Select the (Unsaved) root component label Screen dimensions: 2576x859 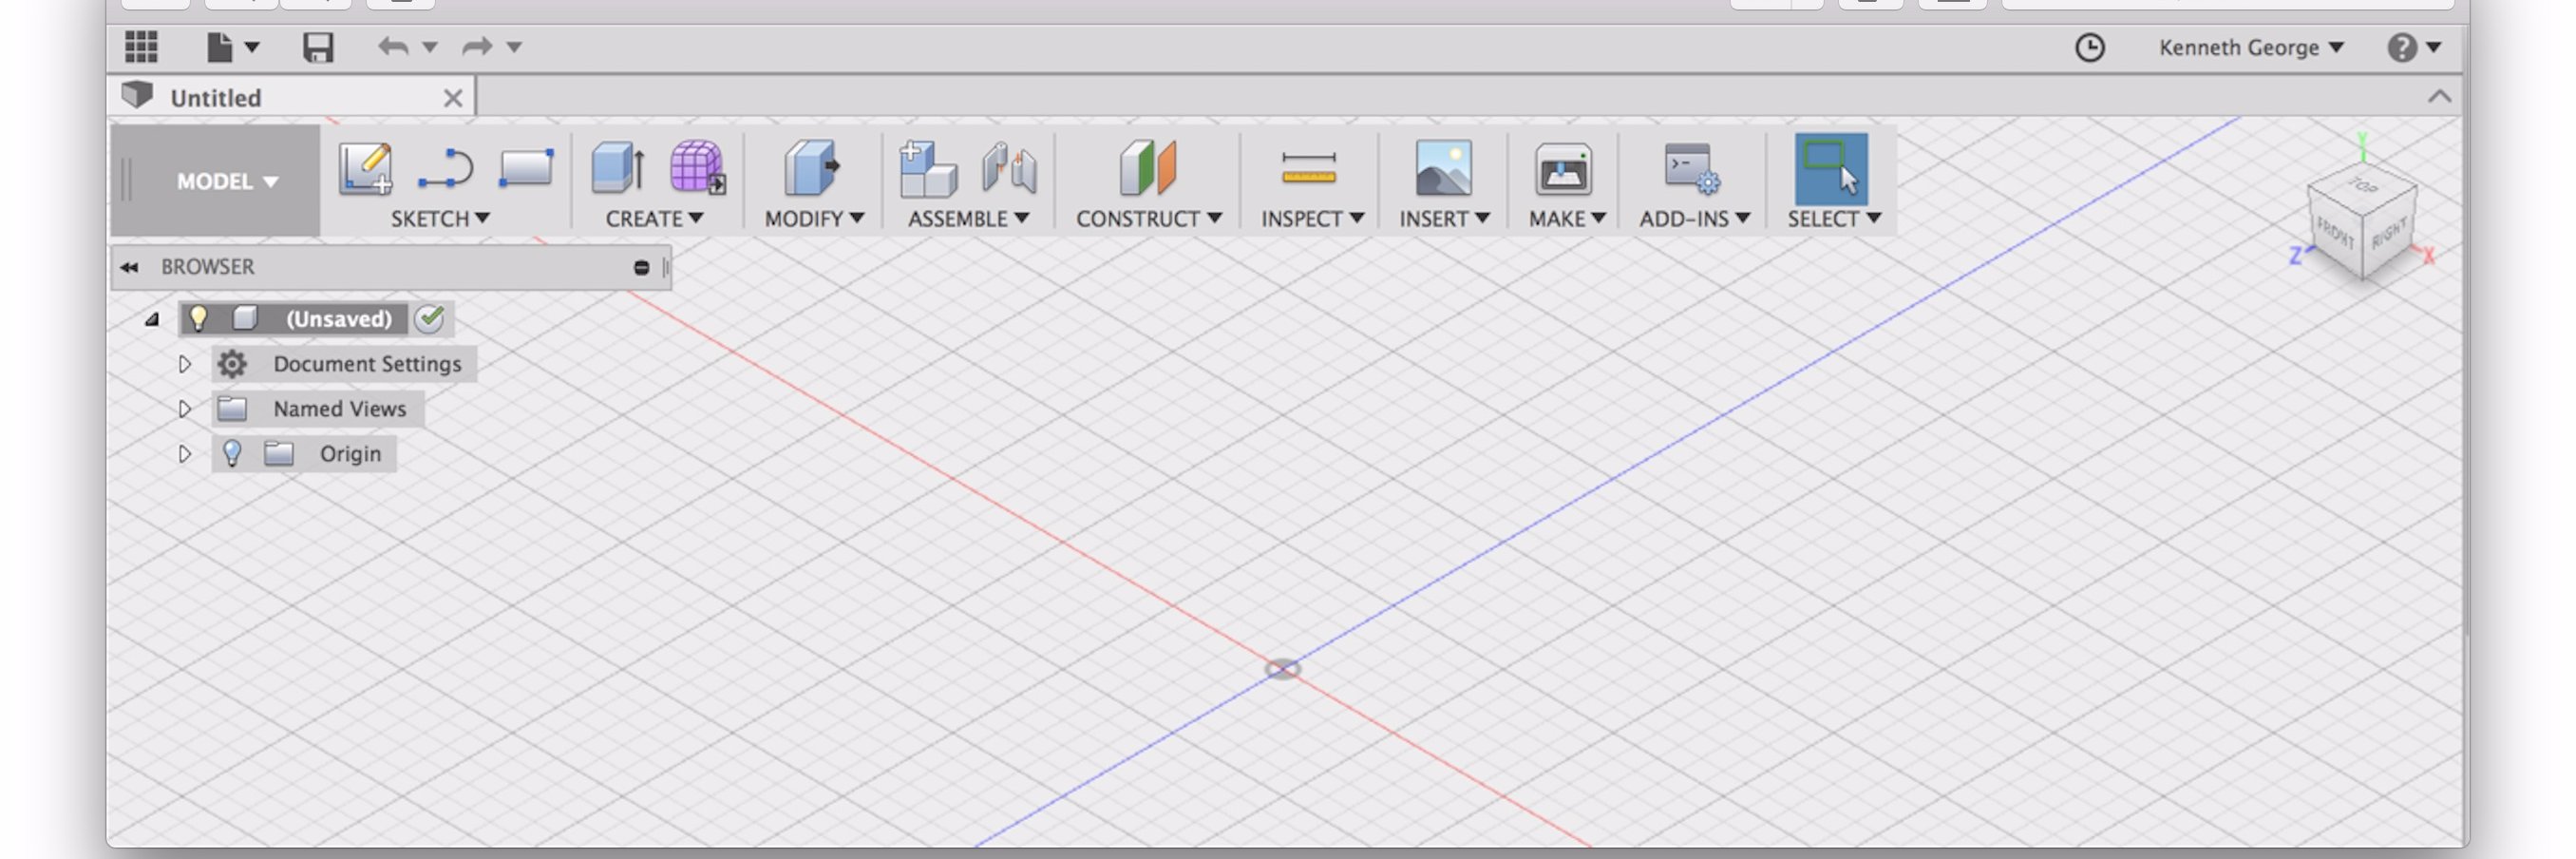[339, 319]
